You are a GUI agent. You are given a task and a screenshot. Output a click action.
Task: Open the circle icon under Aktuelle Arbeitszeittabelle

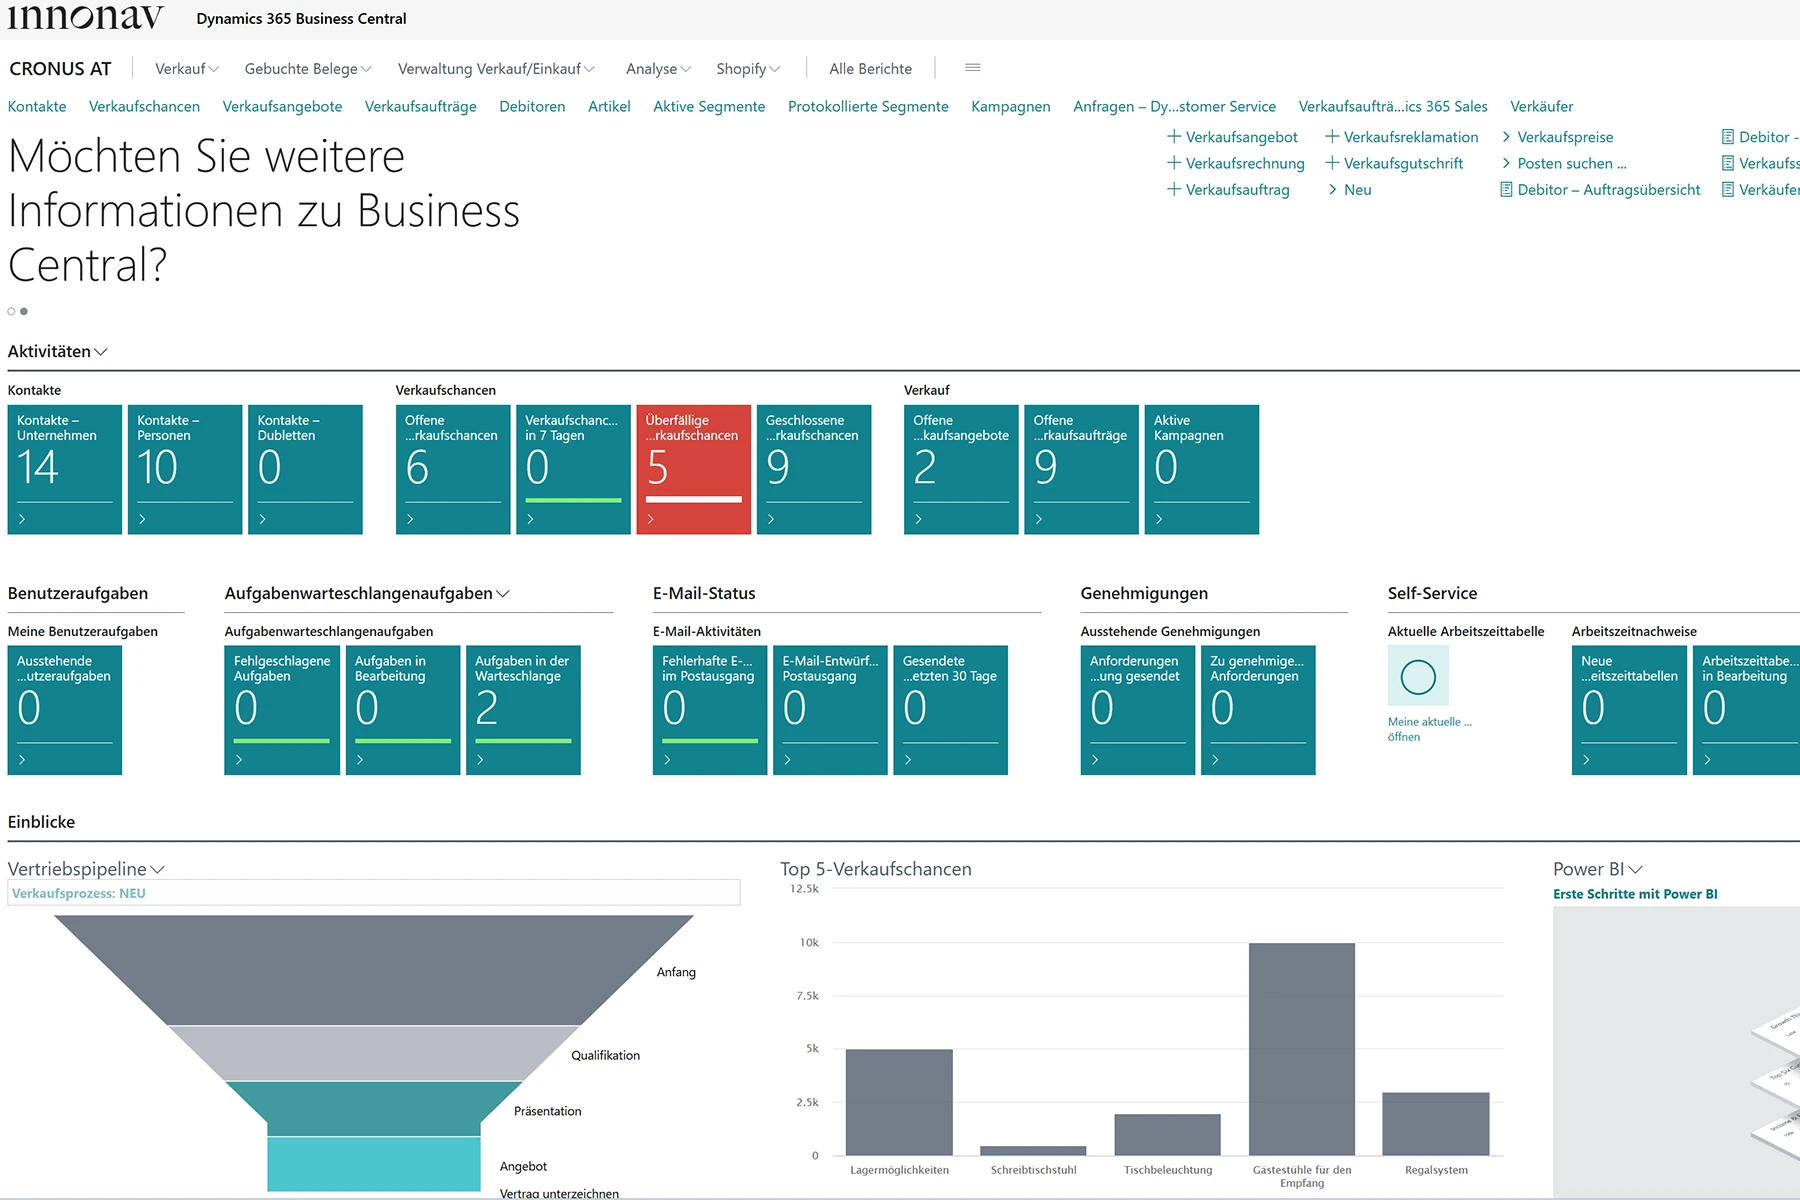coord(1418,677)
